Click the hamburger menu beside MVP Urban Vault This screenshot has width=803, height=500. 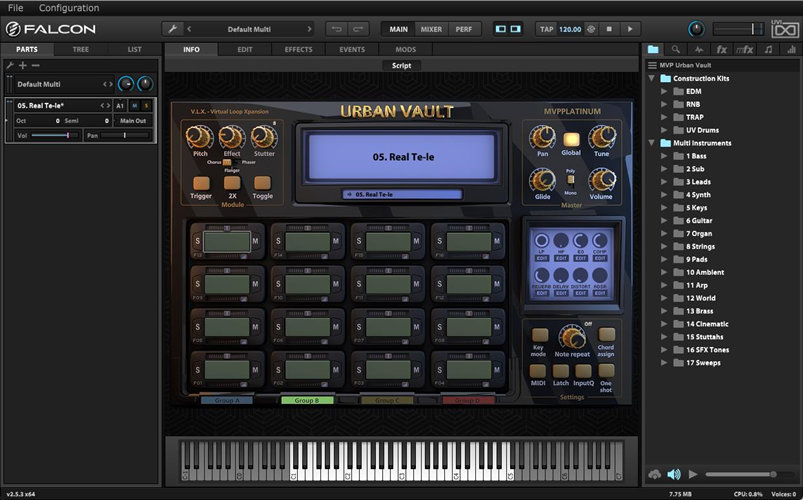pyautogui.click(x=652, y=65)
